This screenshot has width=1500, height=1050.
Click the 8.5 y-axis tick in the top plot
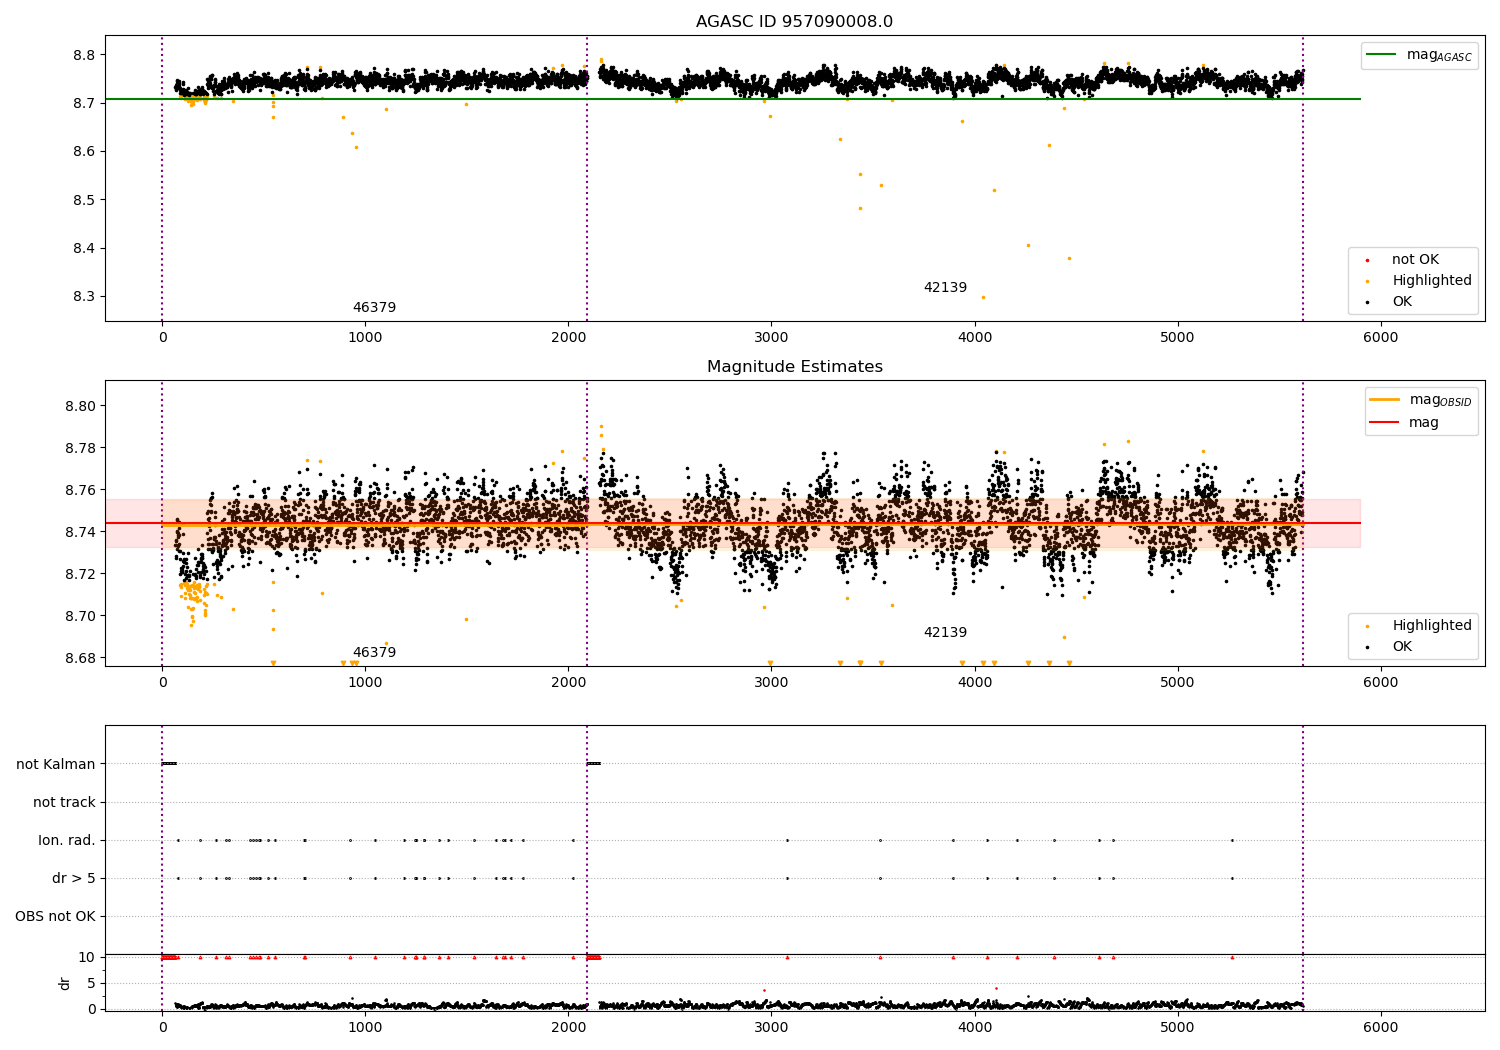(x=83, y=200)
